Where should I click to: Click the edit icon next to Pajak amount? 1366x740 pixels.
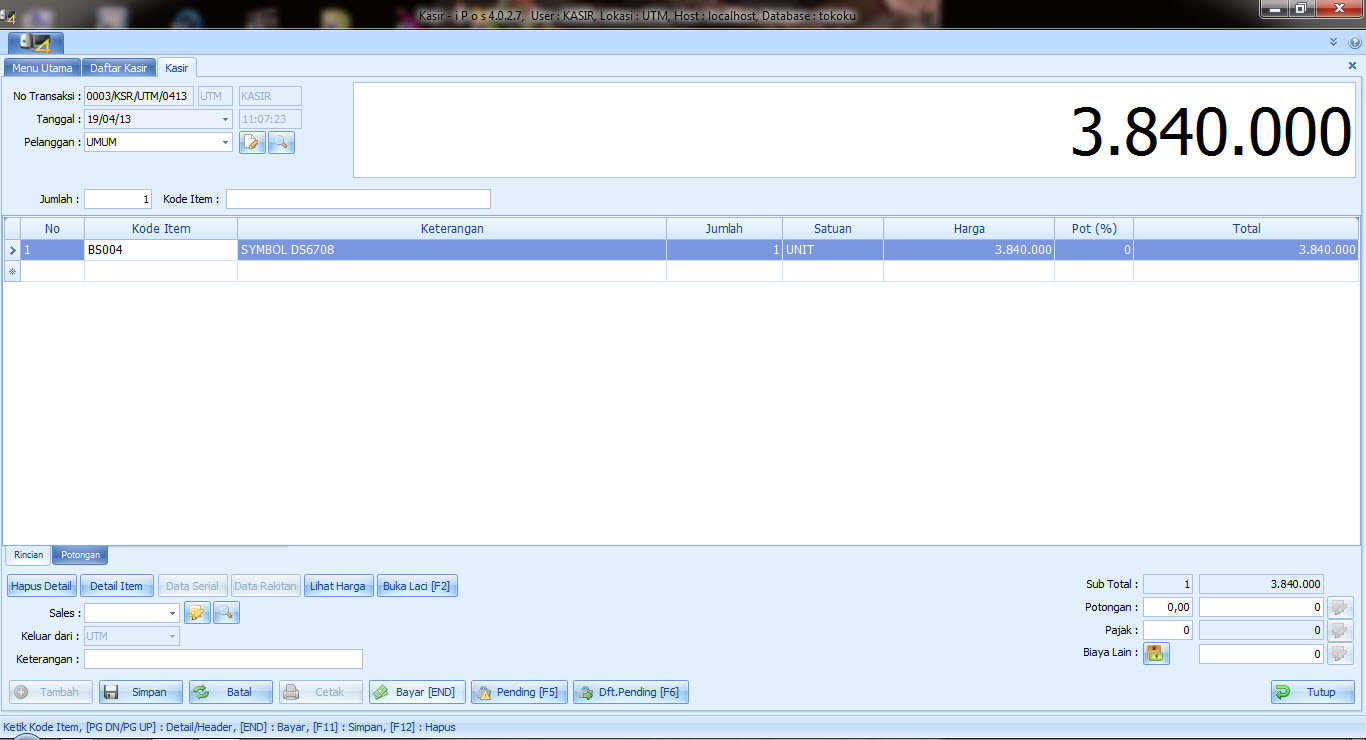coord(1340,630)
